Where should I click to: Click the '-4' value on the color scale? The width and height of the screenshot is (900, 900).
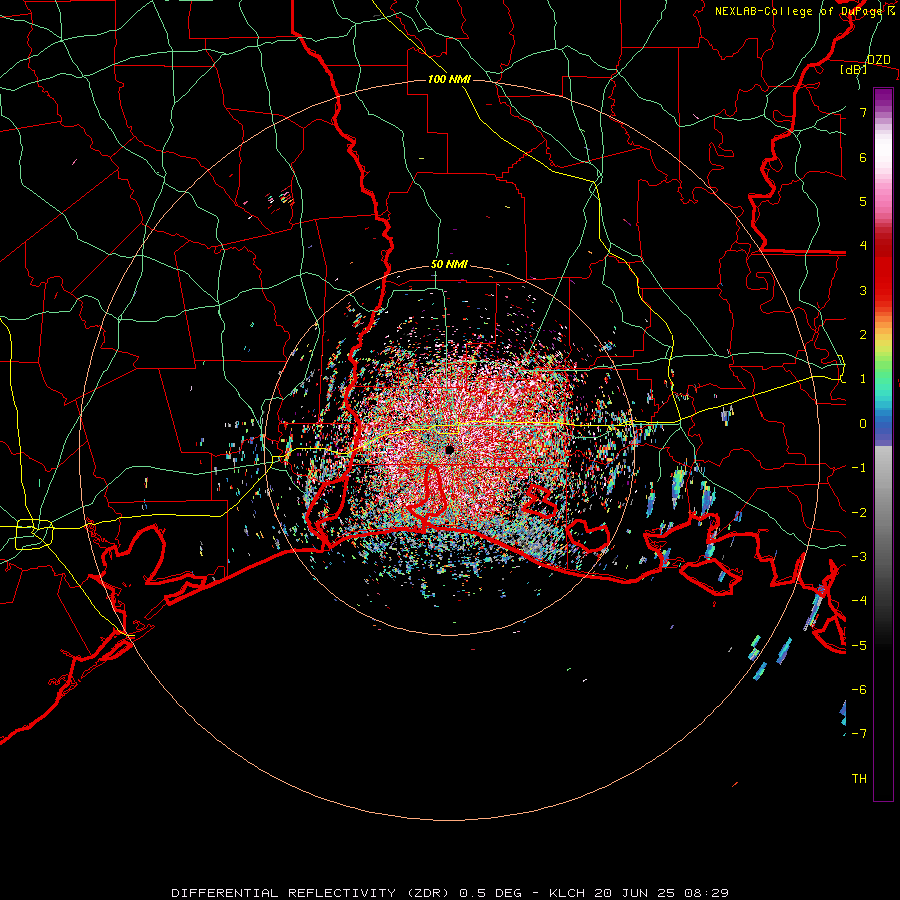click(x=859, y=601)
